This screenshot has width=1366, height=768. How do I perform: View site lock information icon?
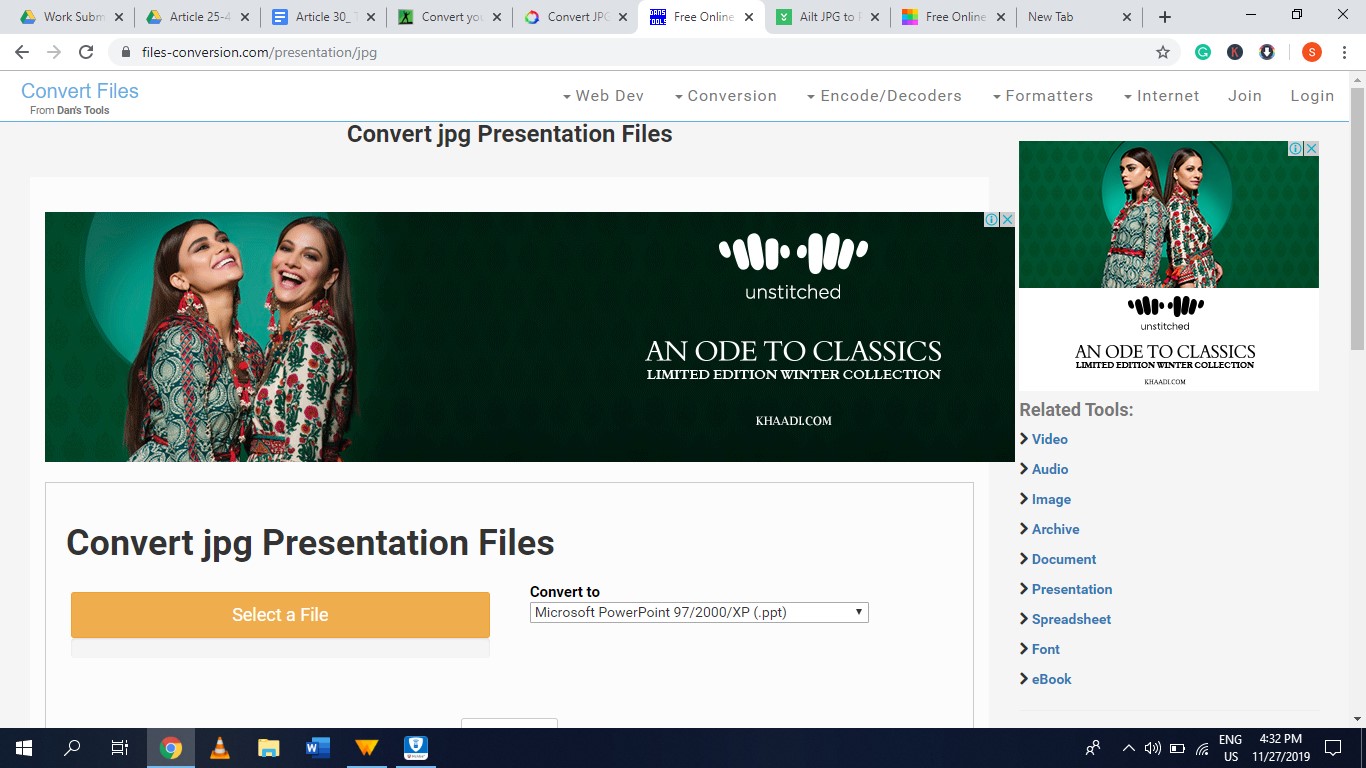pos(126,52)
